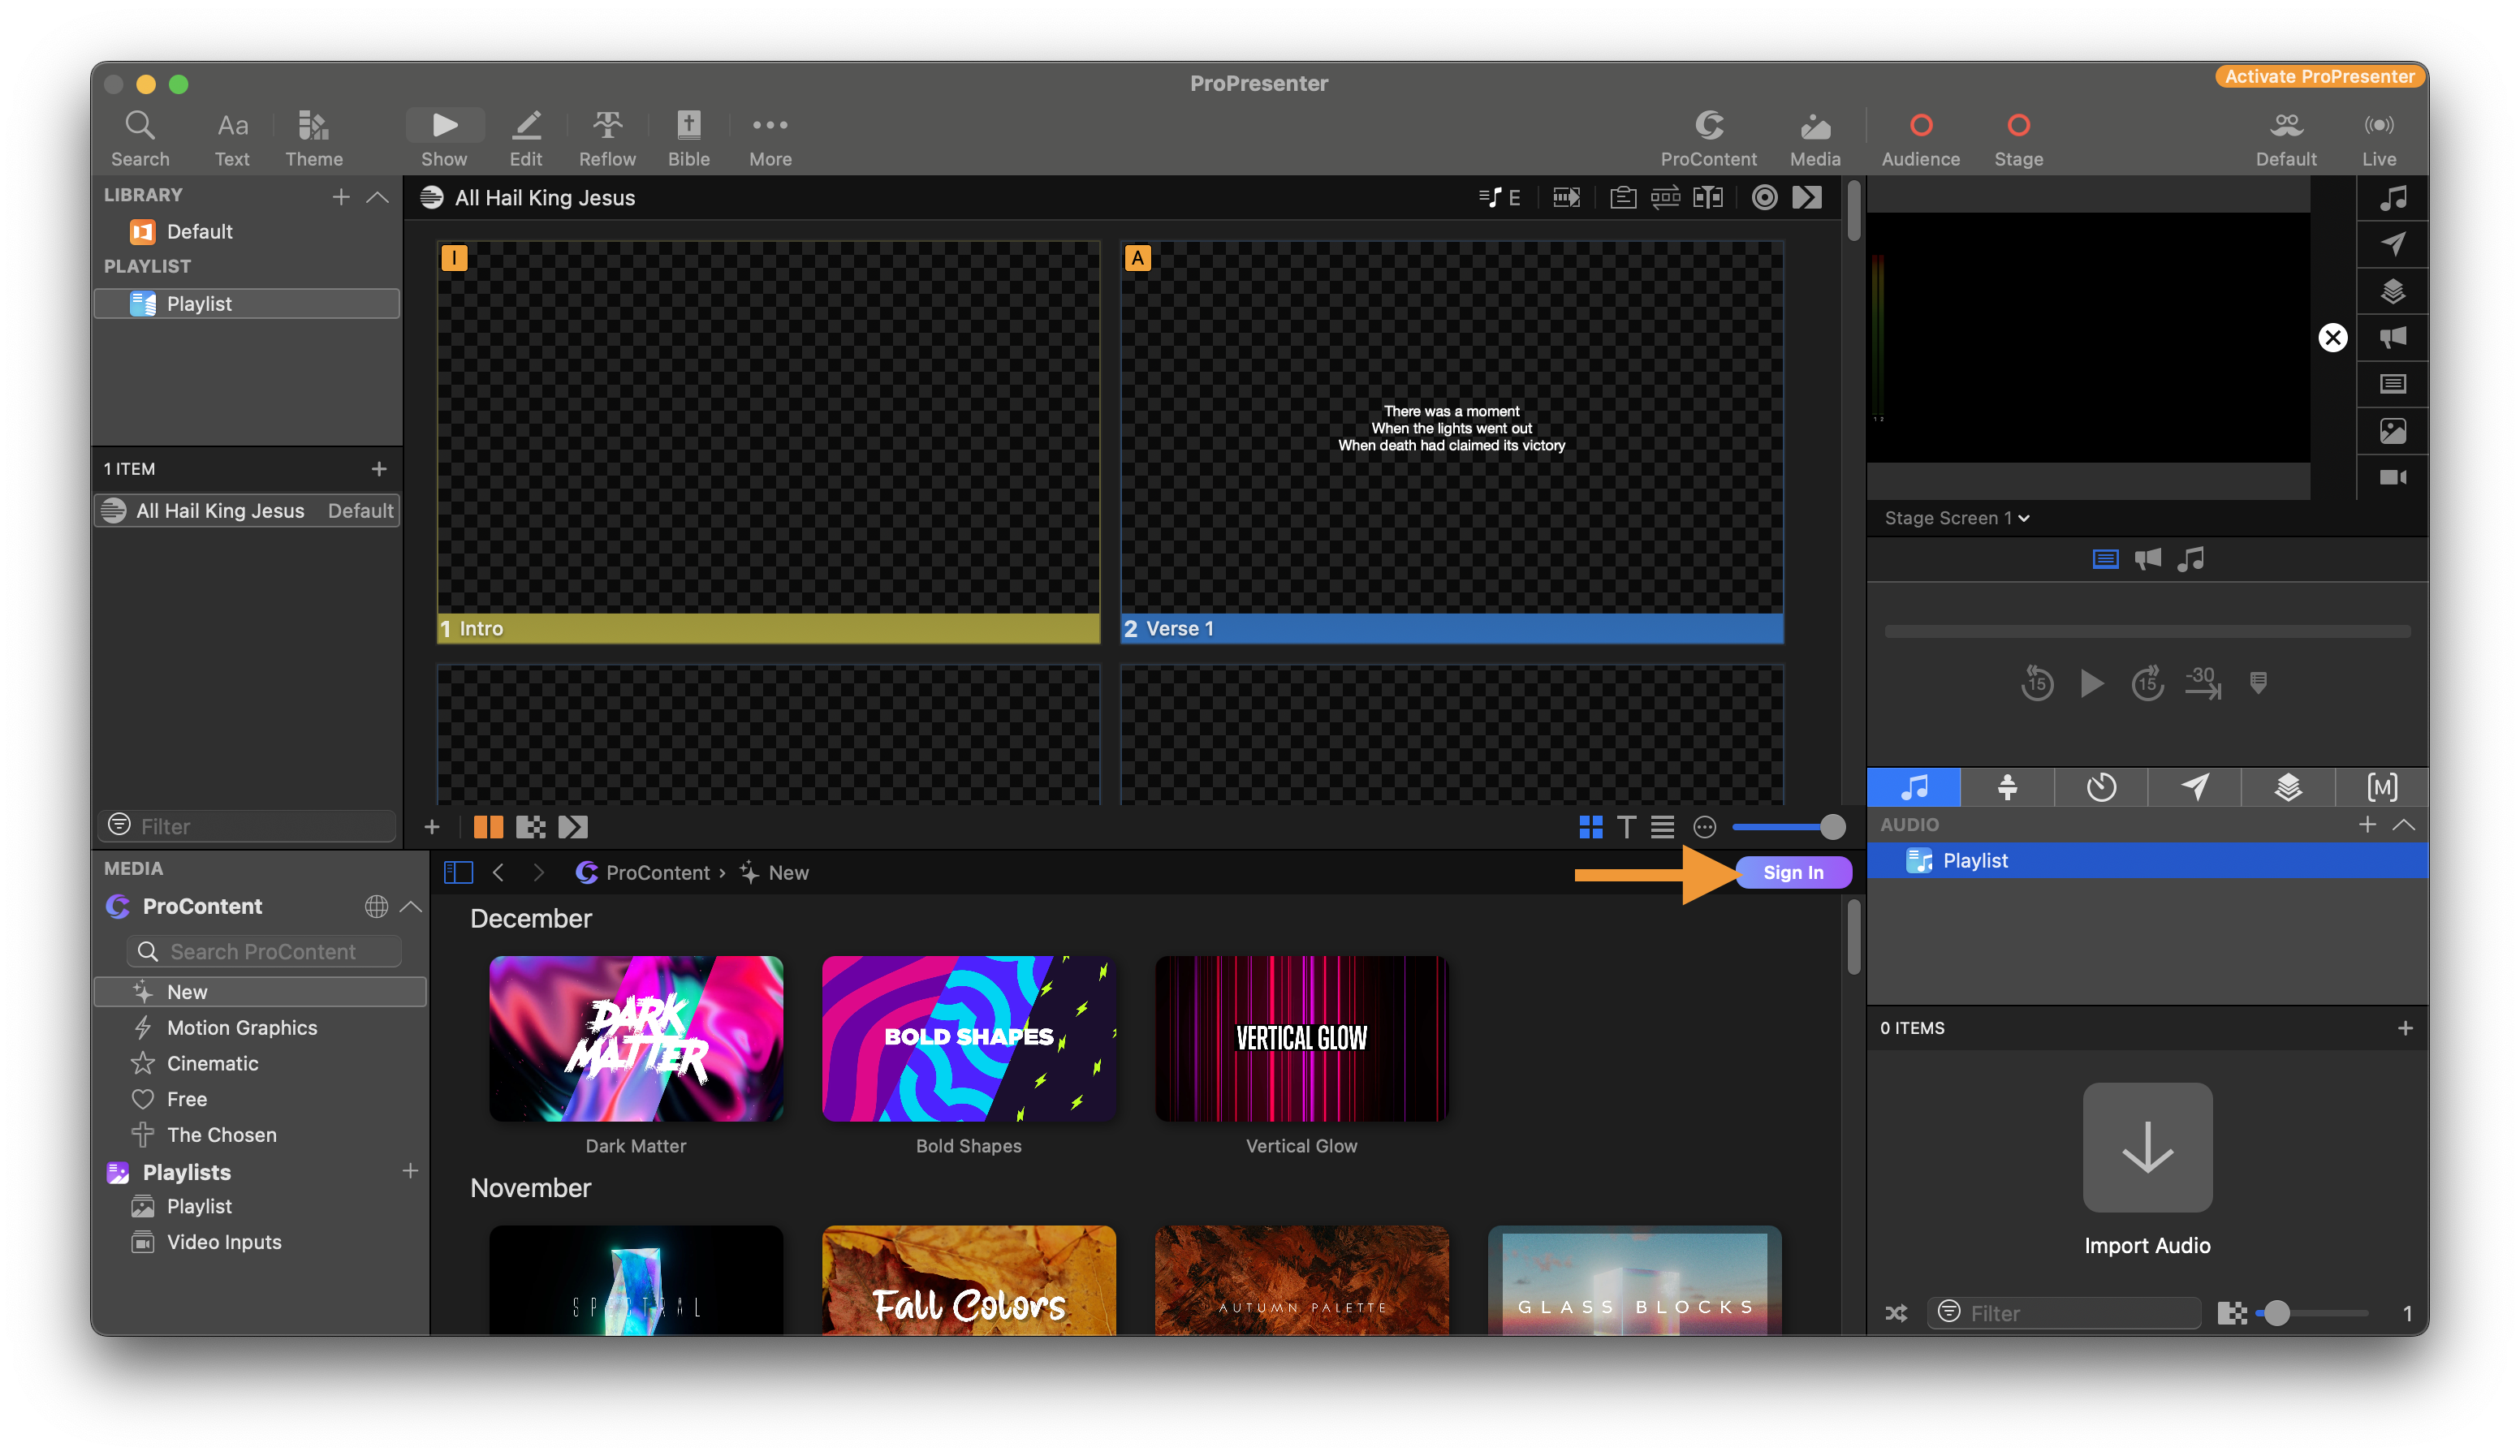Select Motion Graphics category
The height and width of the screenshot is (1456, 2520).
(x=241, y=1027)
